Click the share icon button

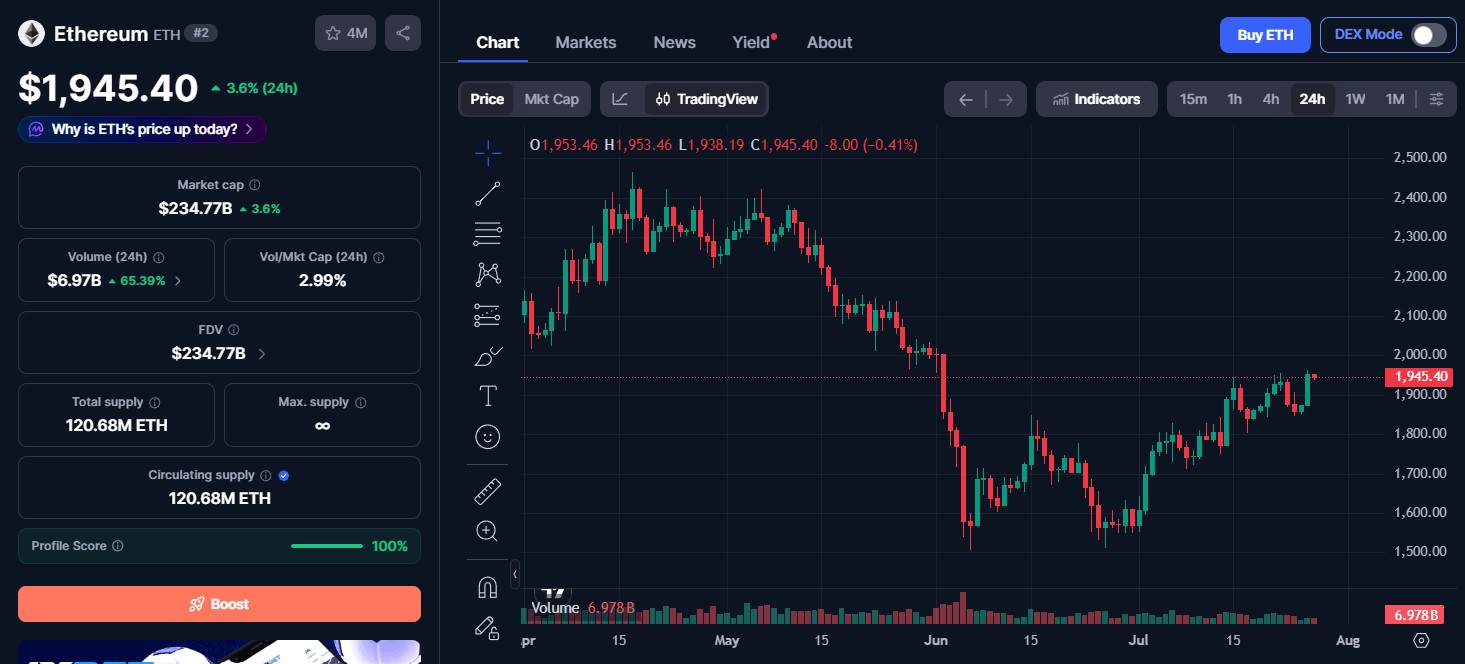[403, 33]
